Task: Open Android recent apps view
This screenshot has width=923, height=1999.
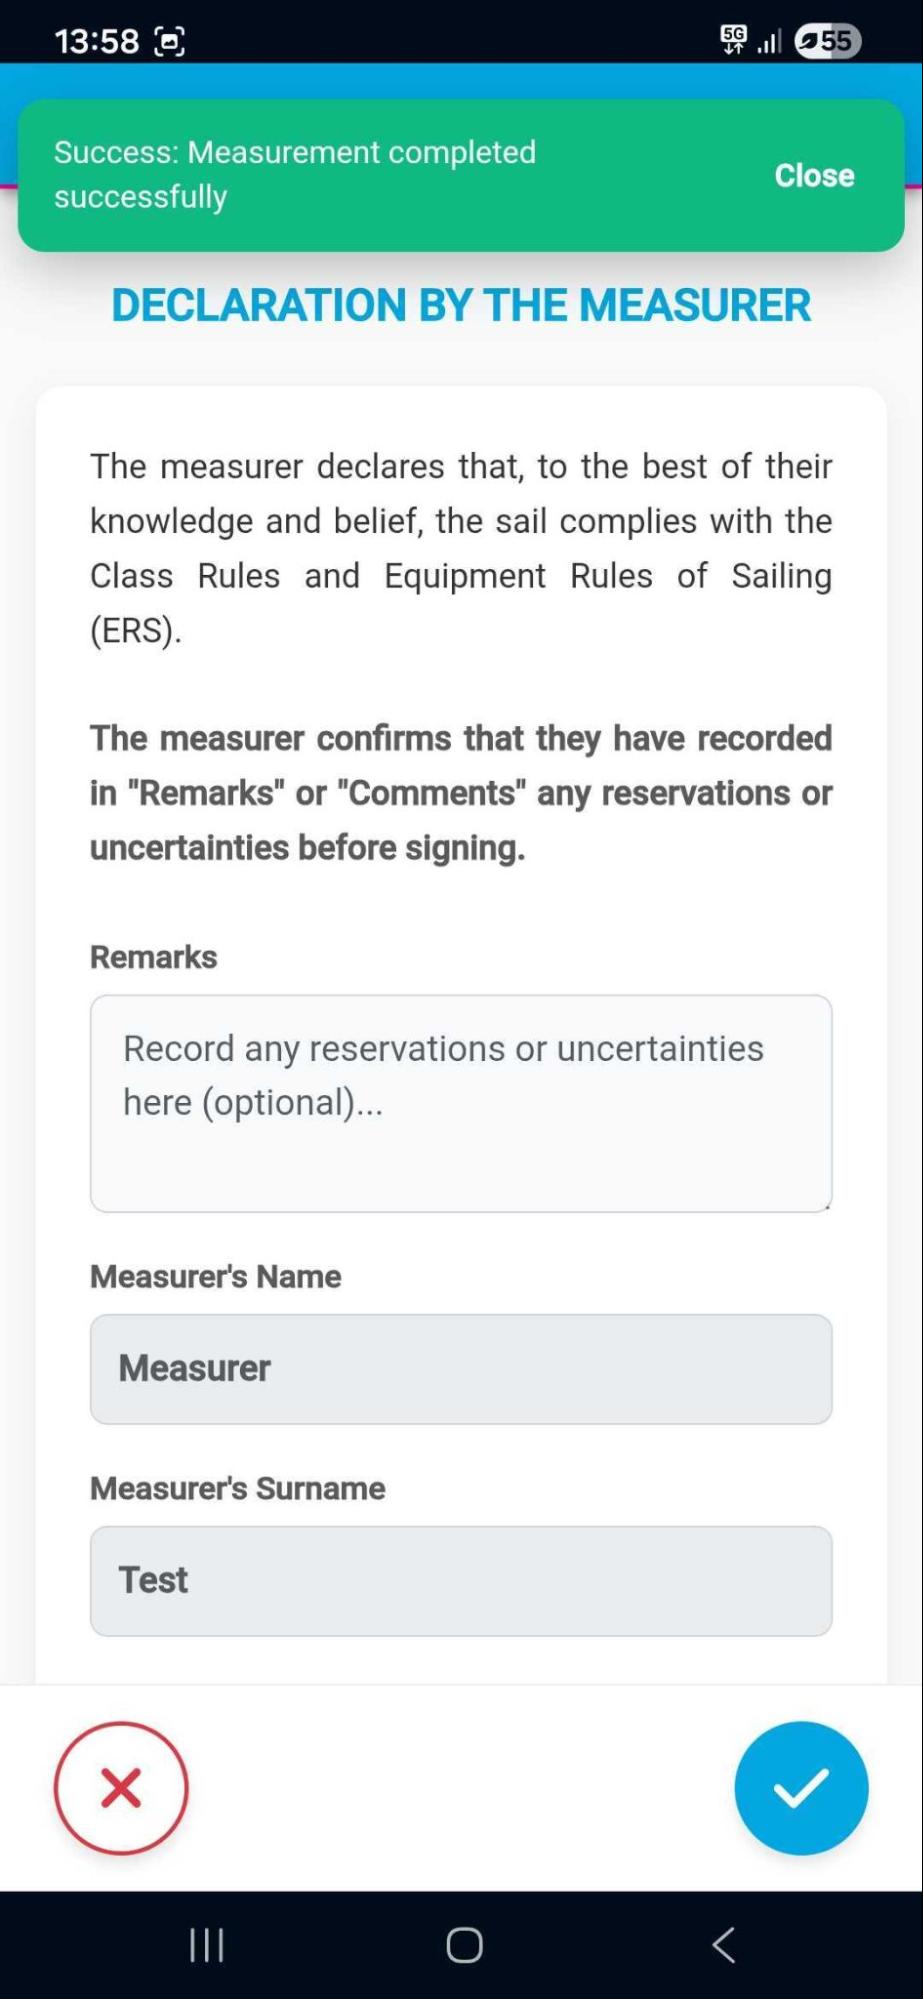Action: pyautogui.click(x=207, y=1945)
